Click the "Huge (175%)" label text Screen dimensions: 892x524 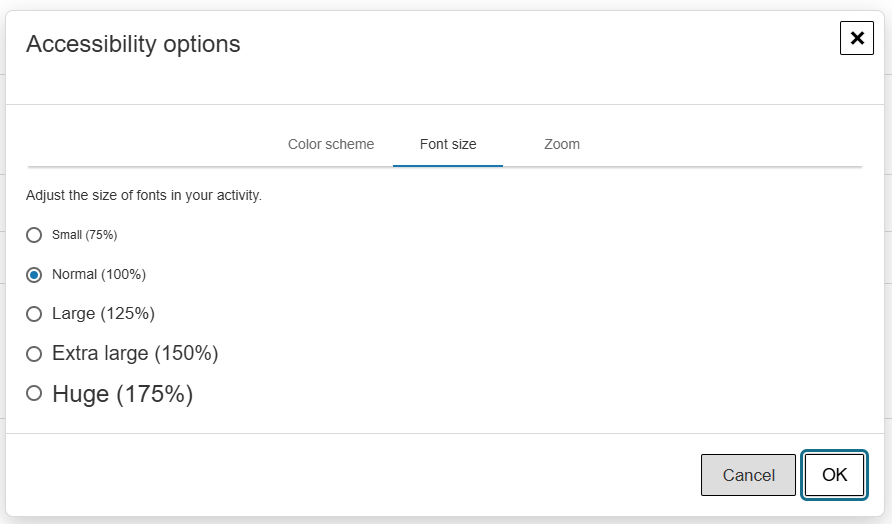(122, 394)
